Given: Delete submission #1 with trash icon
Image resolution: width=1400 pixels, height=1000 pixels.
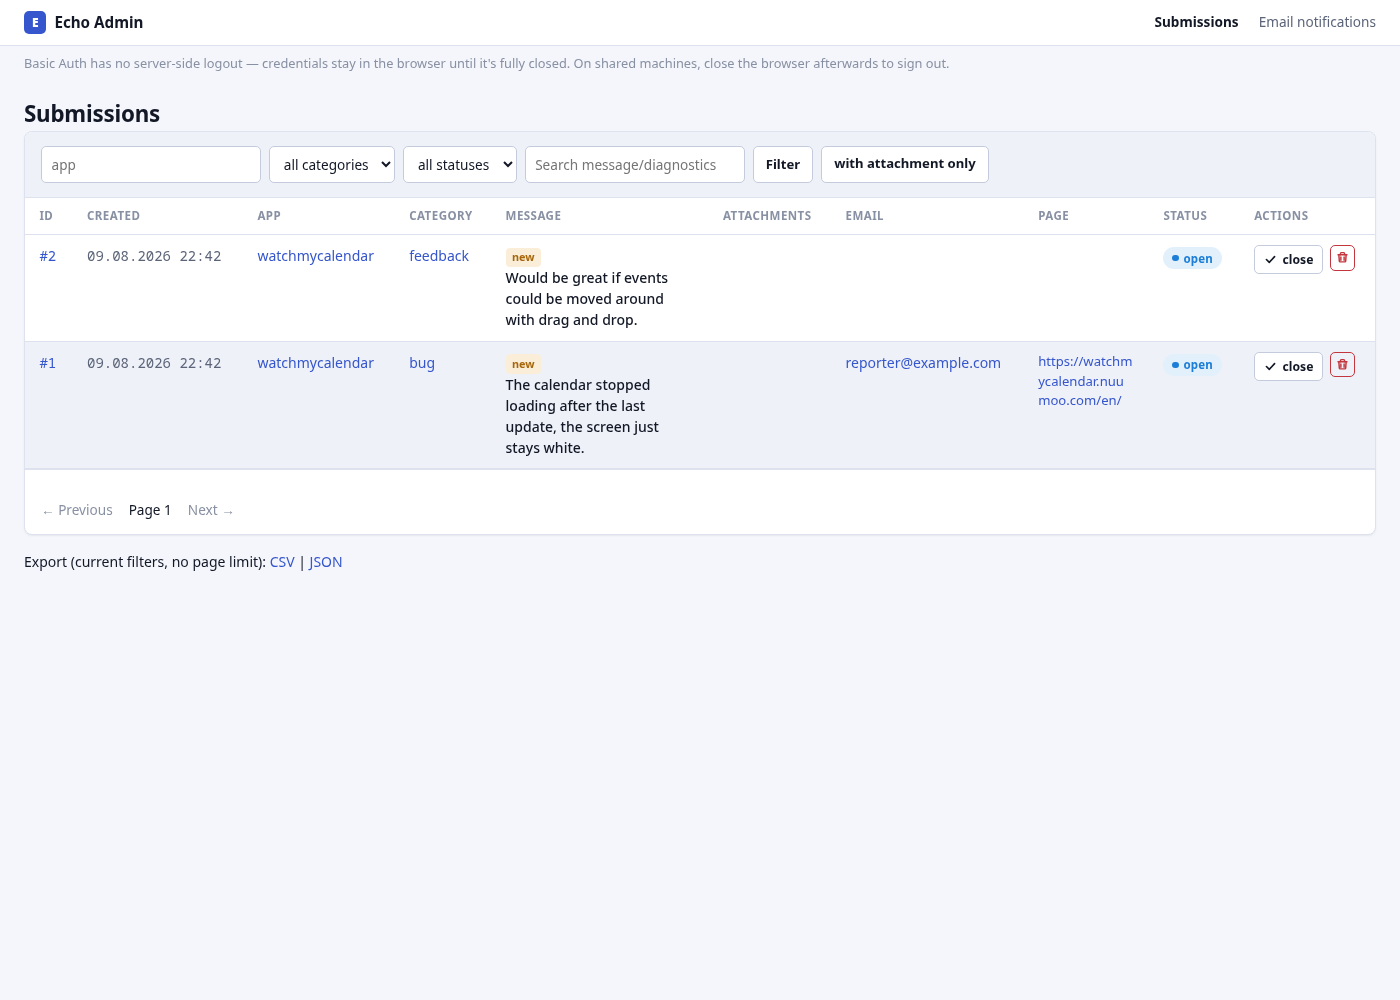Looking at the screenshot, I should (x=1342, y=365).
